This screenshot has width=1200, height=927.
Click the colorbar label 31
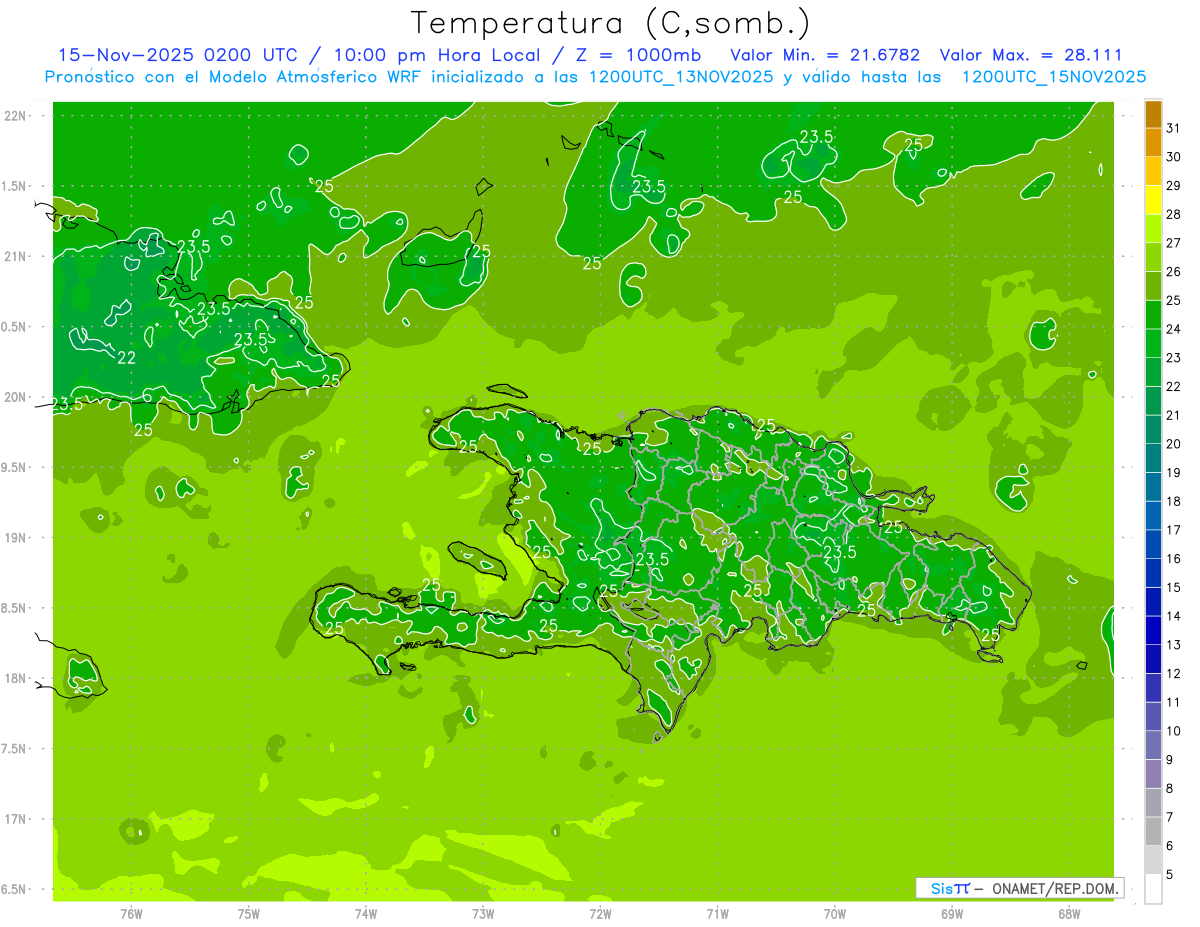1174,128
